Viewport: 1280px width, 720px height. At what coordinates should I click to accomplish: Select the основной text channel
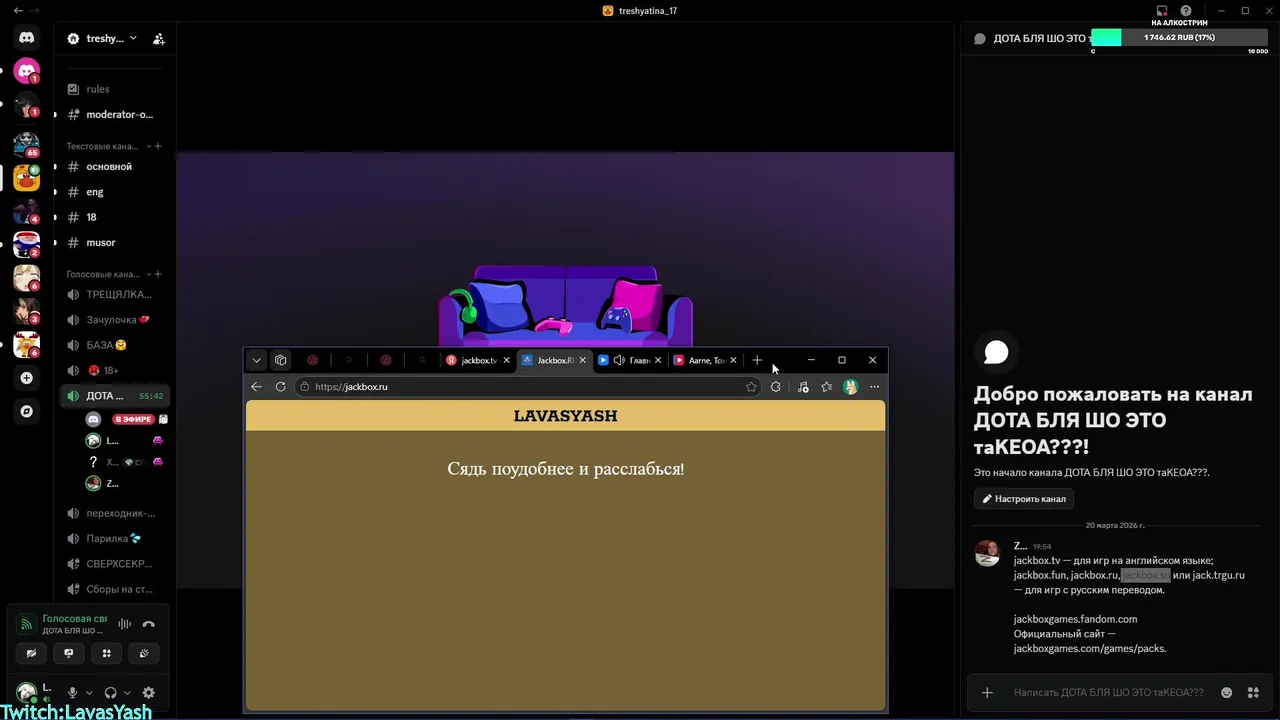coord(115,167)
